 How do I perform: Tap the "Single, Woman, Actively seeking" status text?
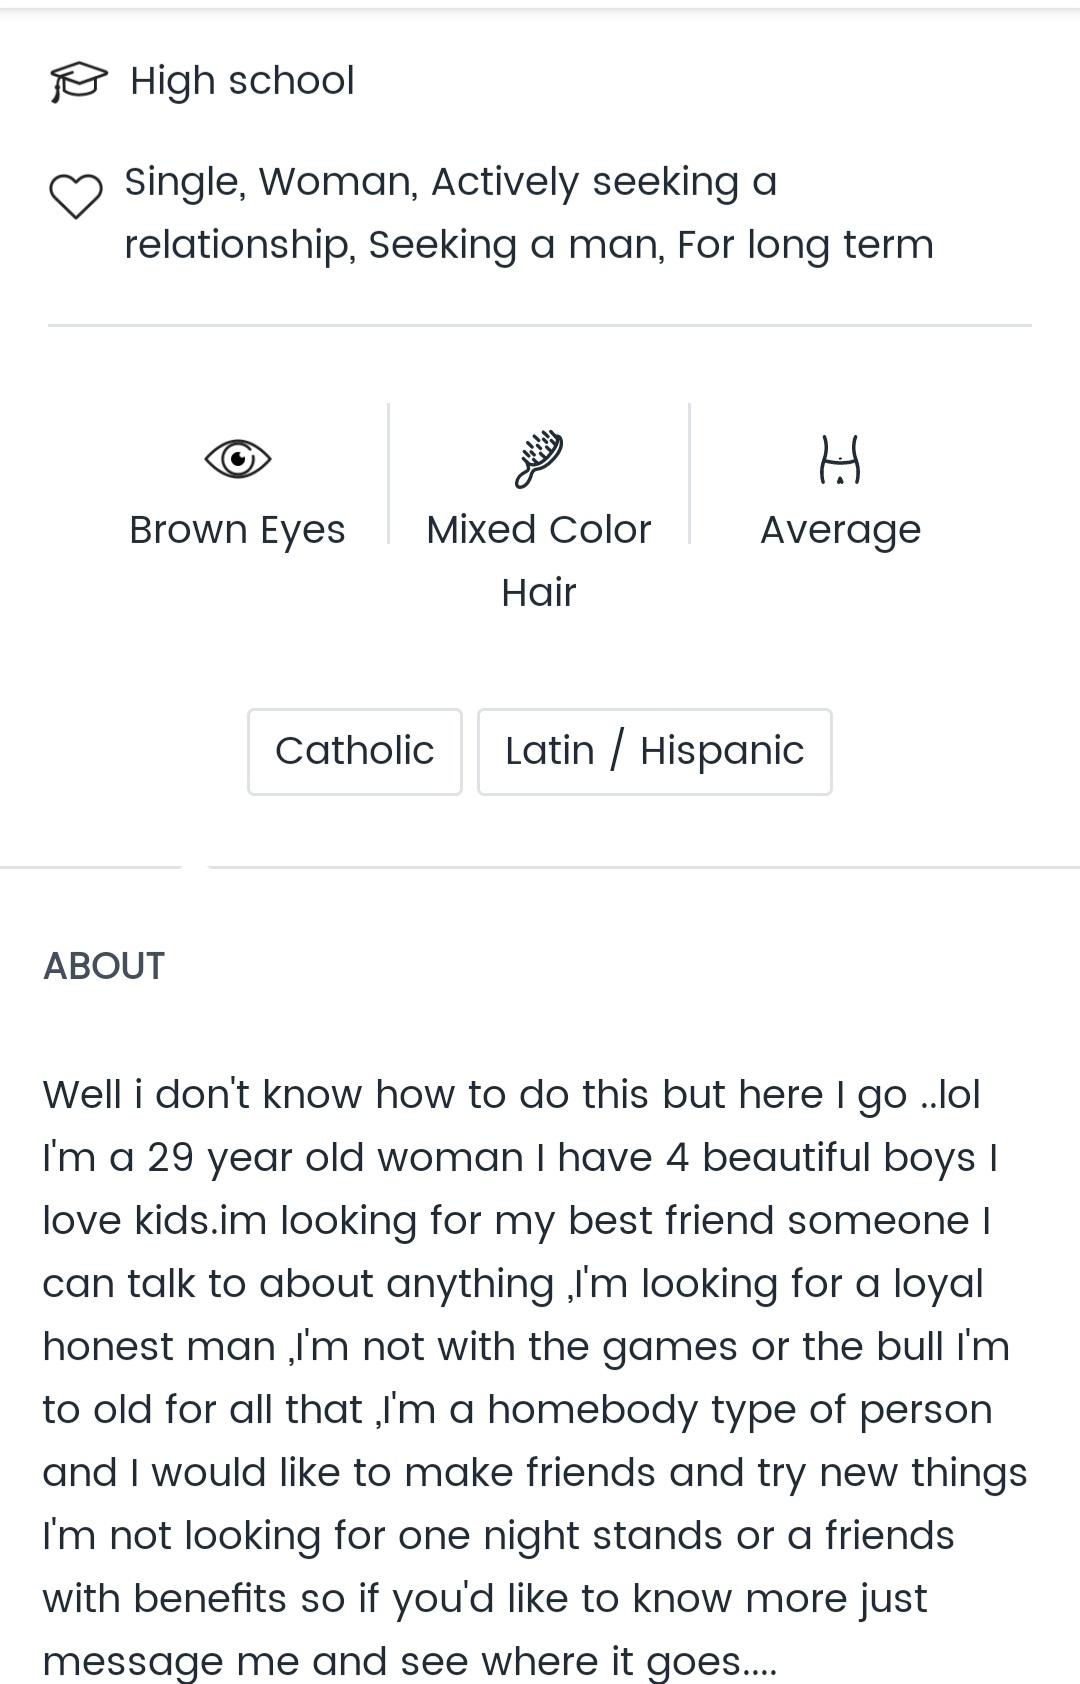pos(450,182)
